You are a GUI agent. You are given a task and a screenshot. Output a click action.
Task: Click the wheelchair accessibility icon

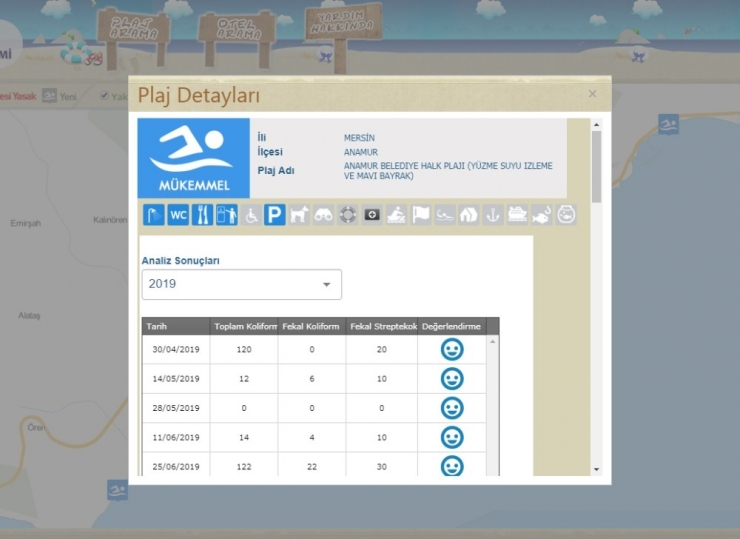click(x=251, y=214)
